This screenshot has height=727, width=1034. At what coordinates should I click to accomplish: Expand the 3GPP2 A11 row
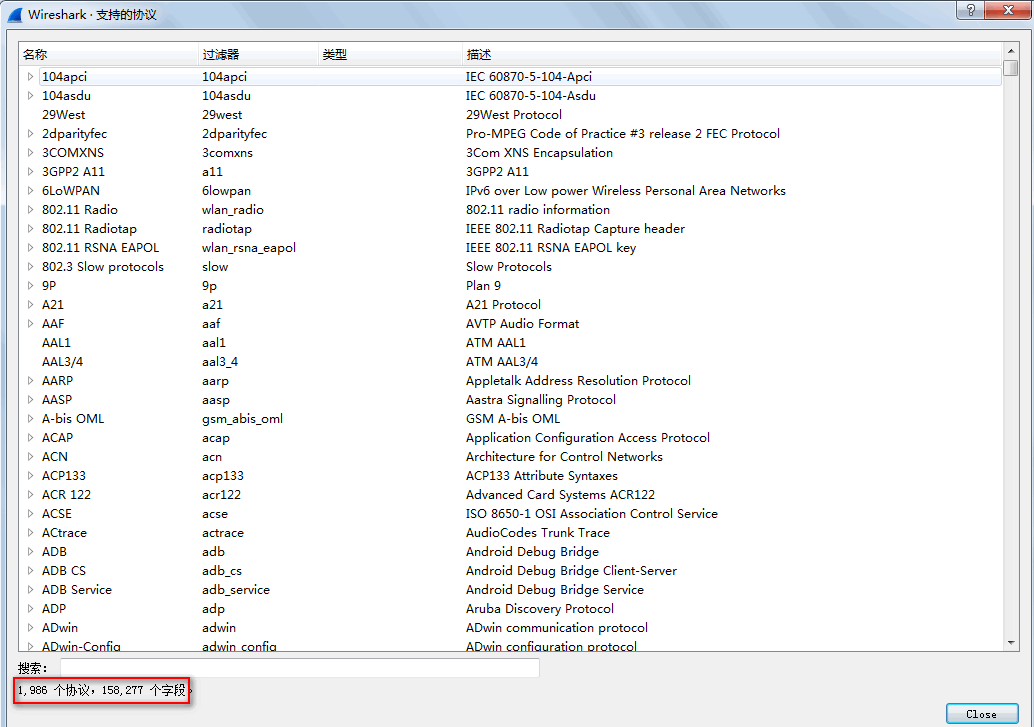coord(30,172)
